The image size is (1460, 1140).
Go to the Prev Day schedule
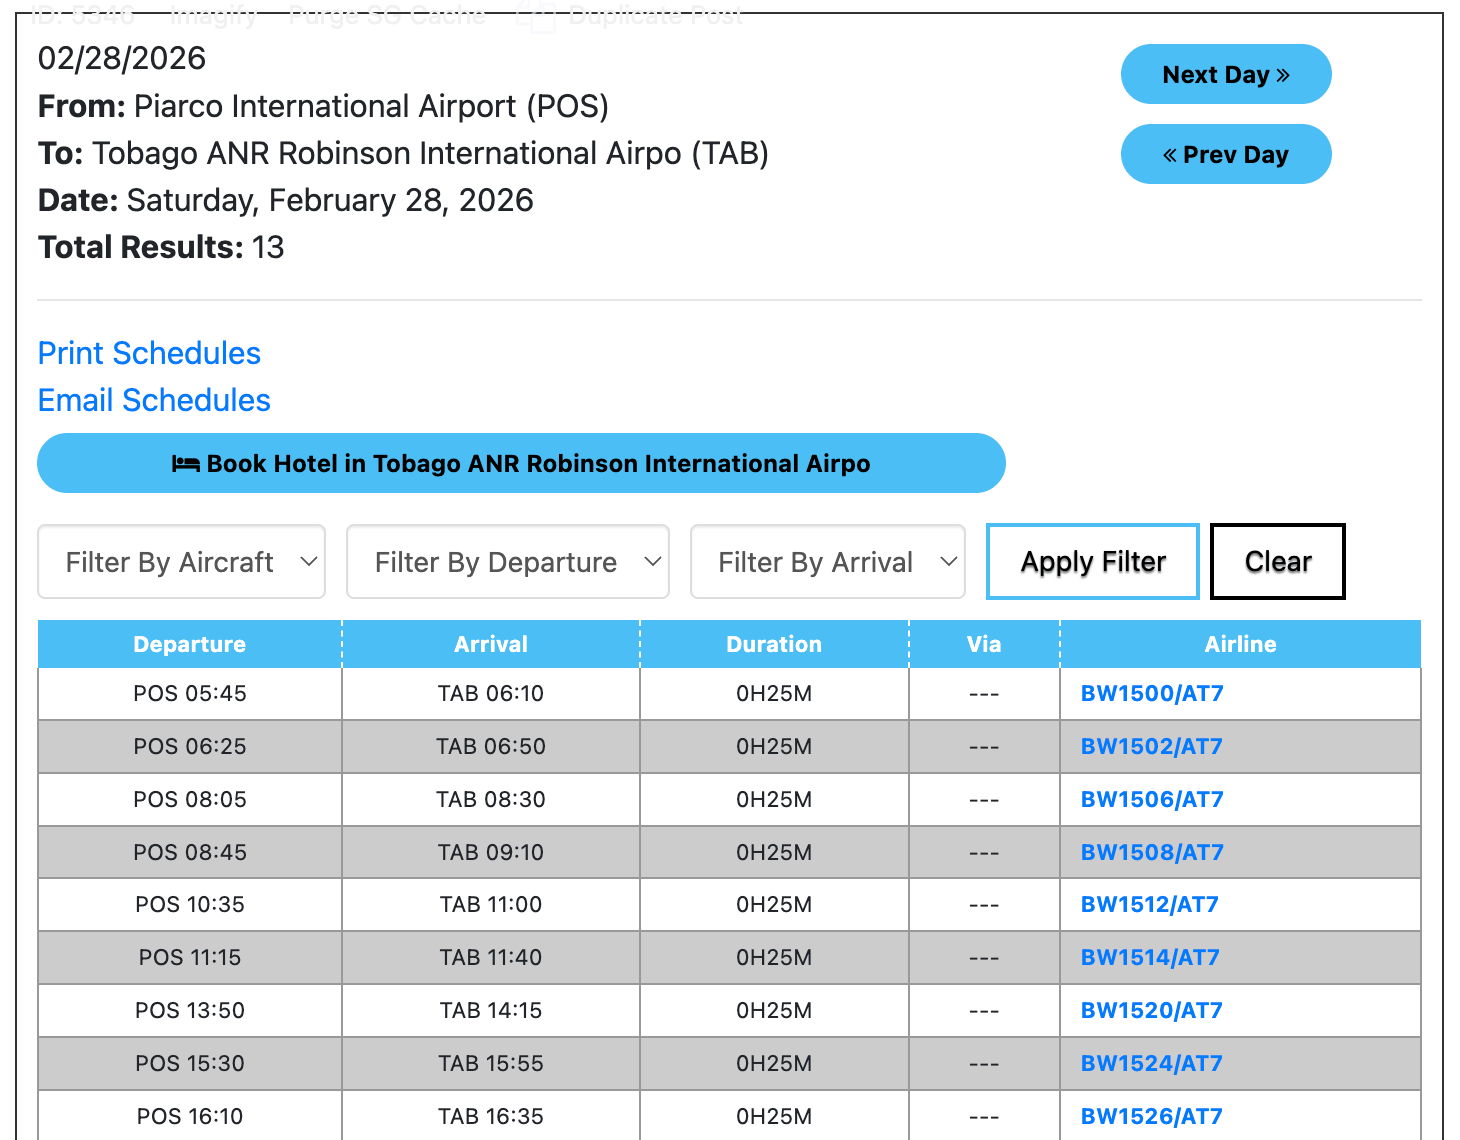click(1225, 155)
